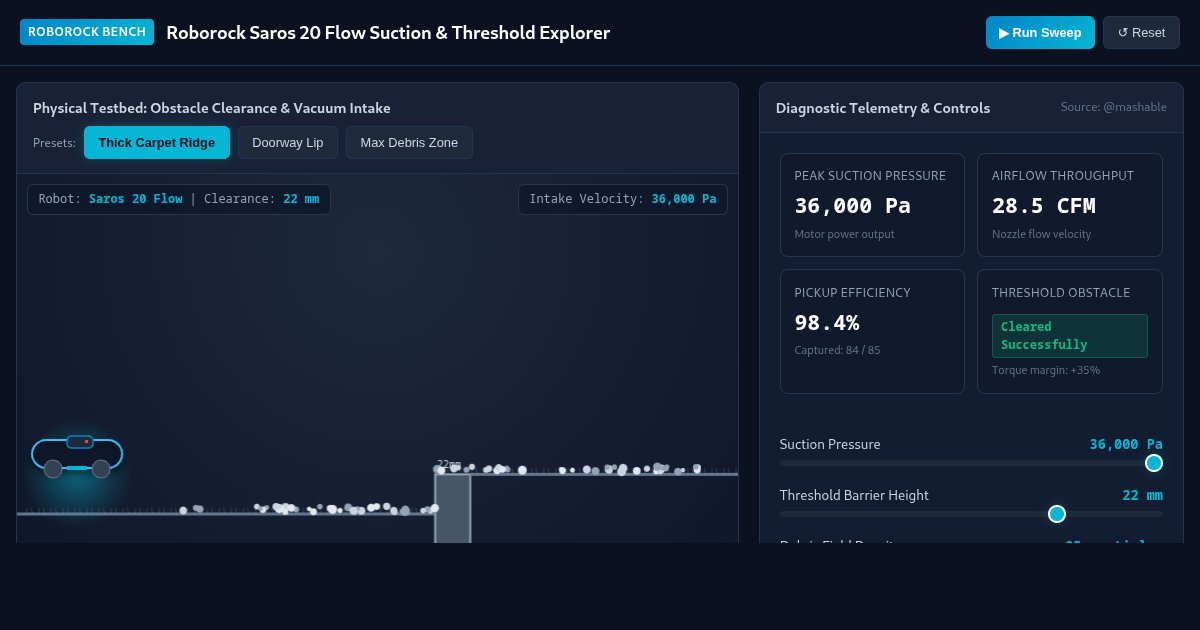Click the Robot Saros 20 Flow clearance readout
The height and width of the screenshot is (630, 1200).
pos(179,199)
